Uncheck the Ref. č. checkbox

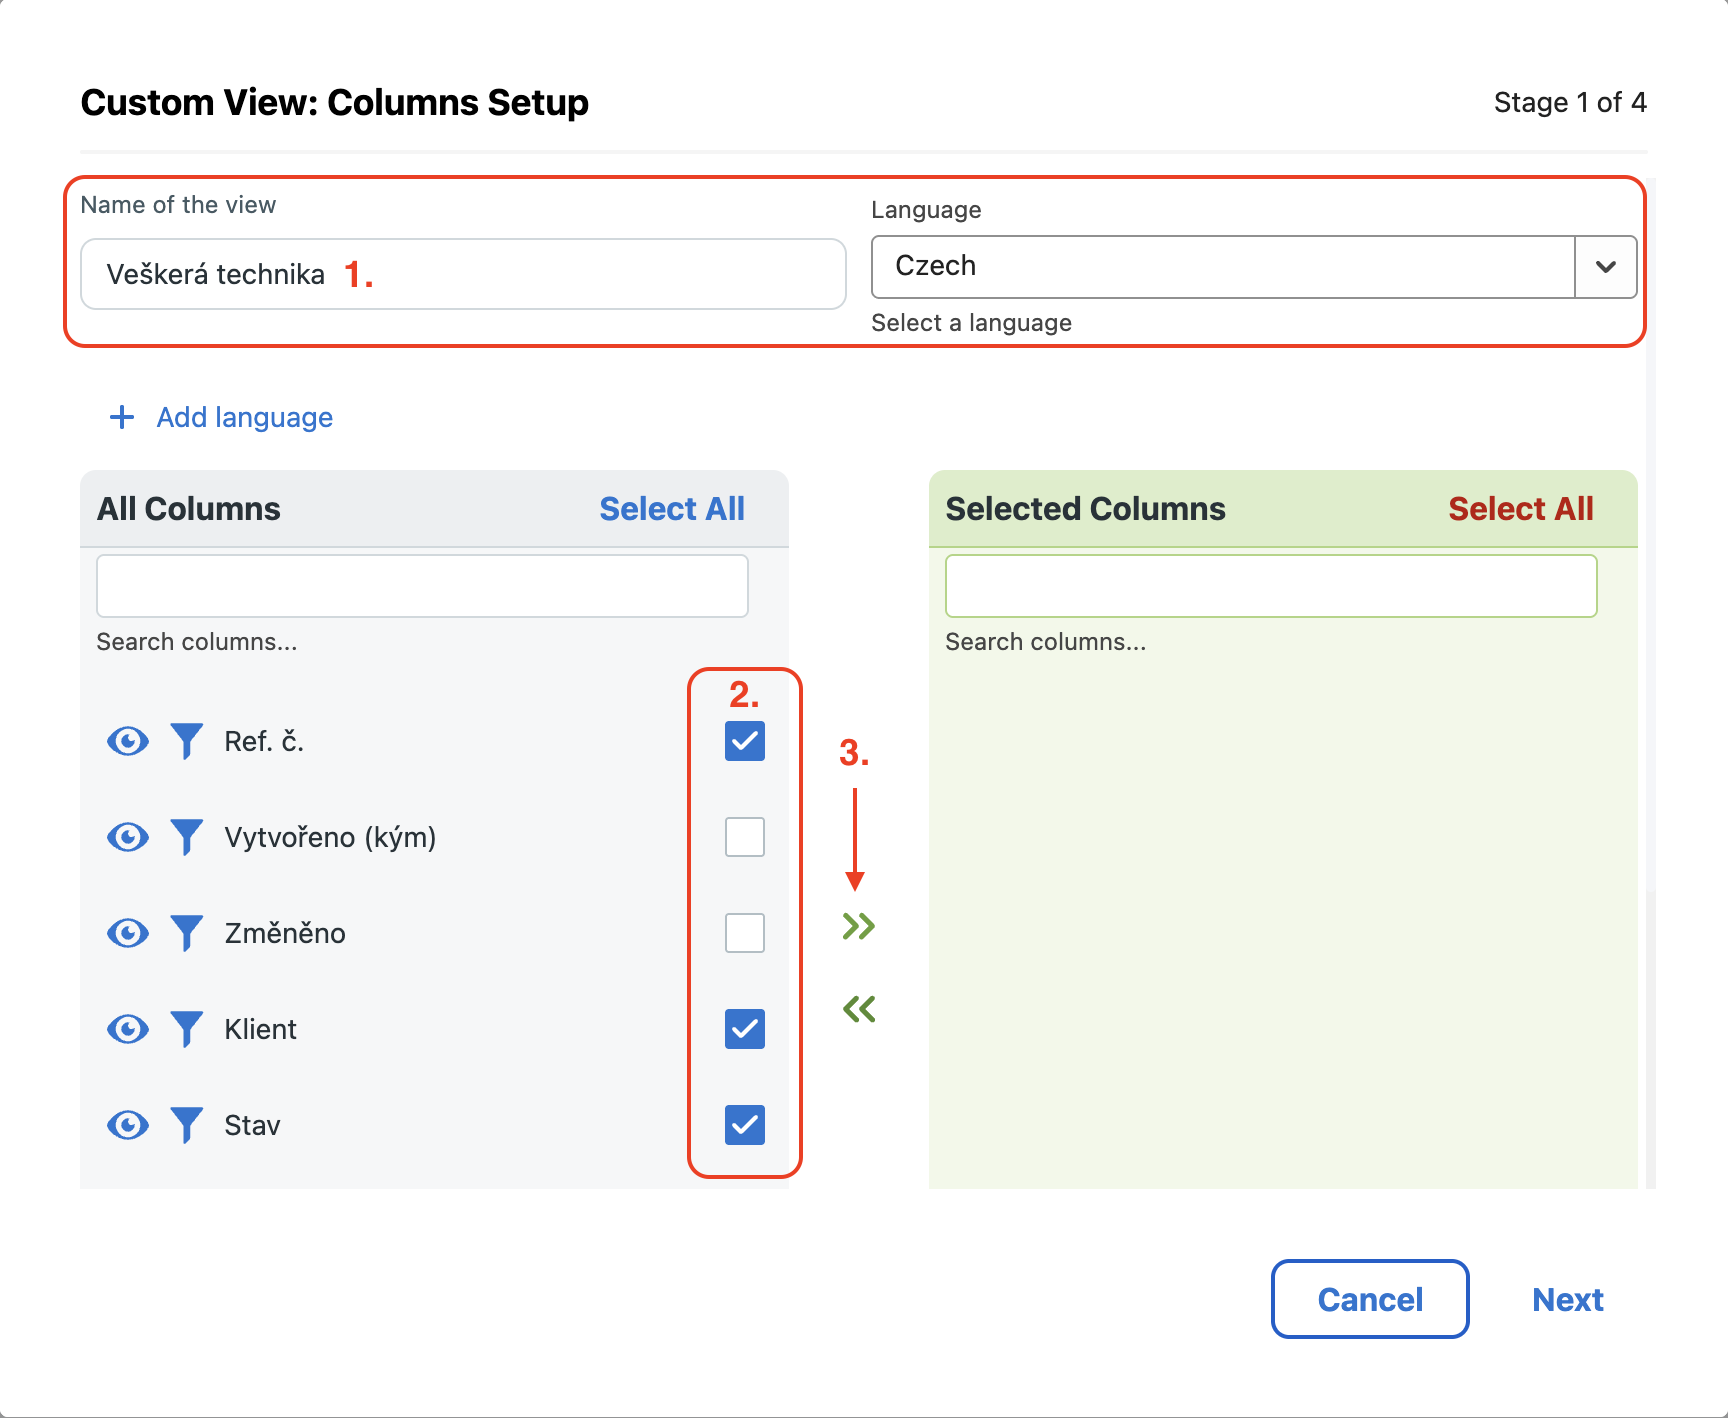coord(745,741)
